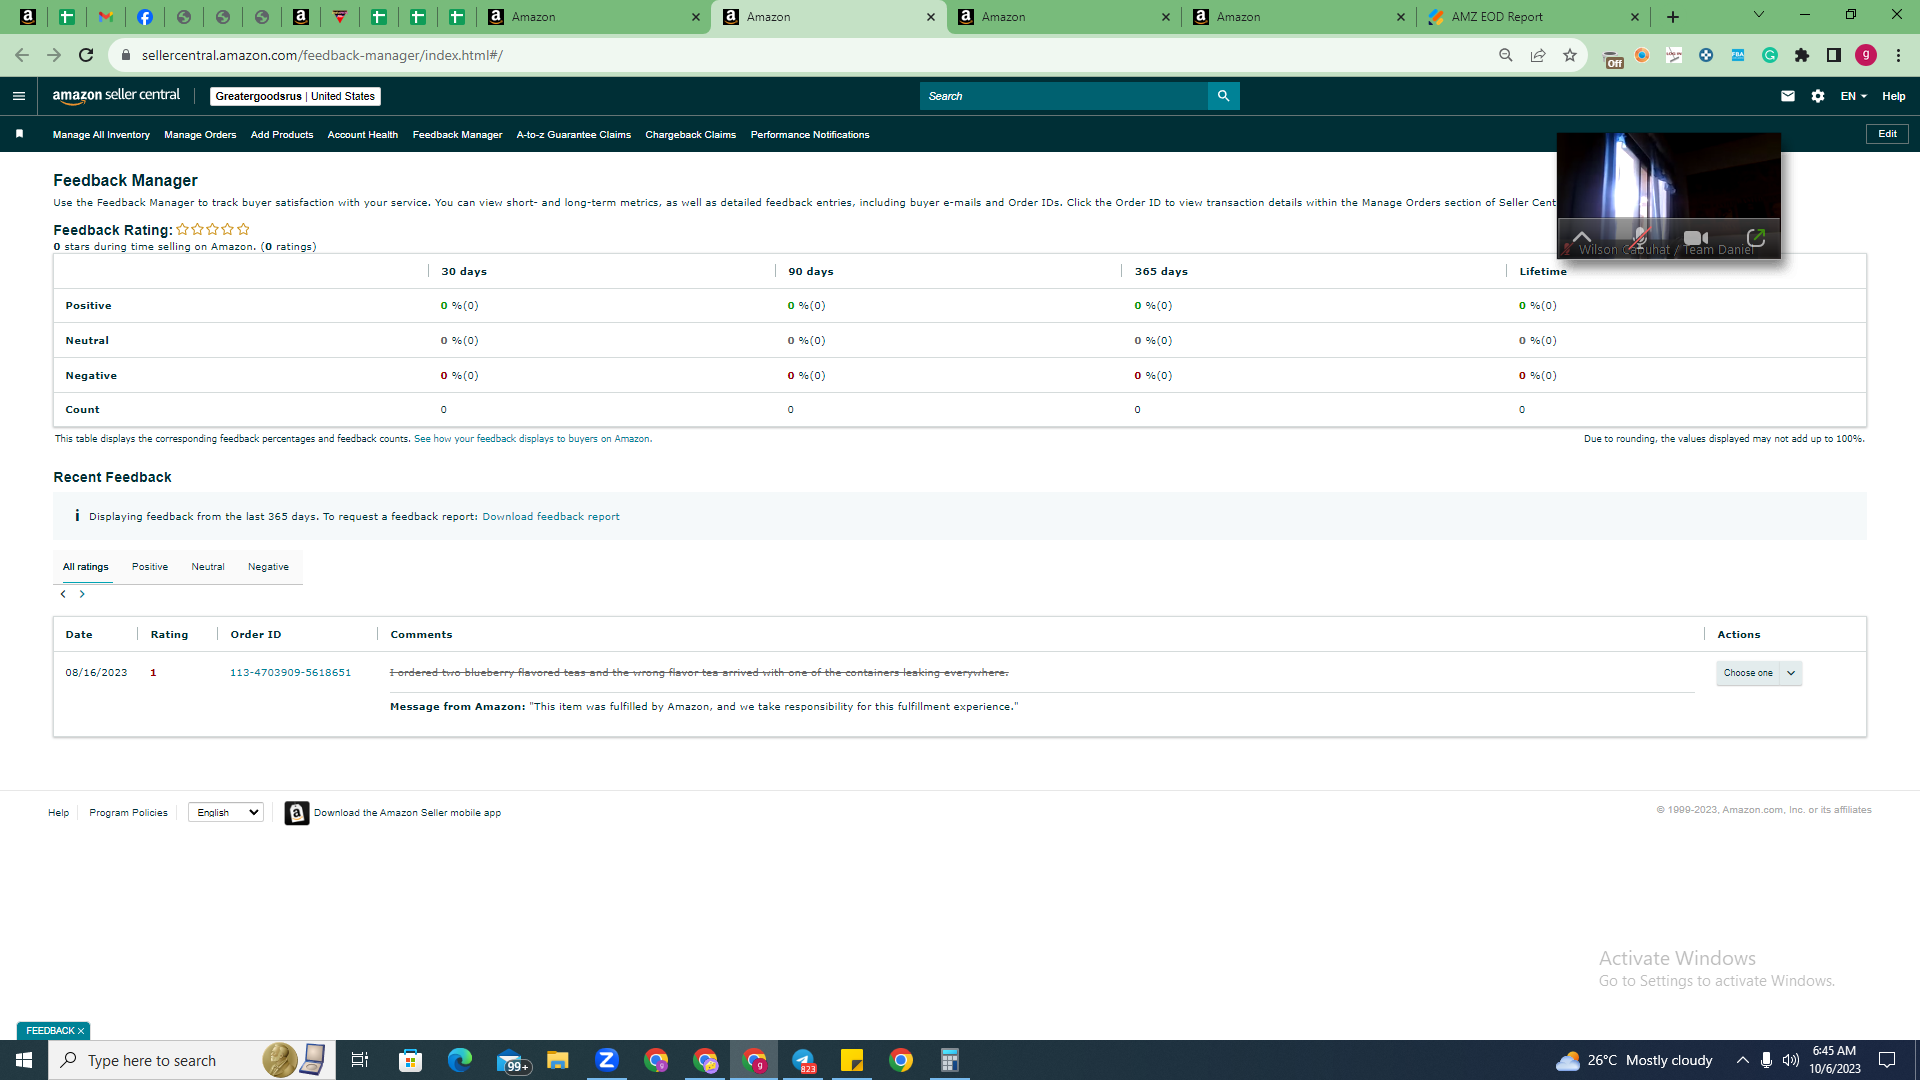Reload the page with refresh icon

point(86,55)
